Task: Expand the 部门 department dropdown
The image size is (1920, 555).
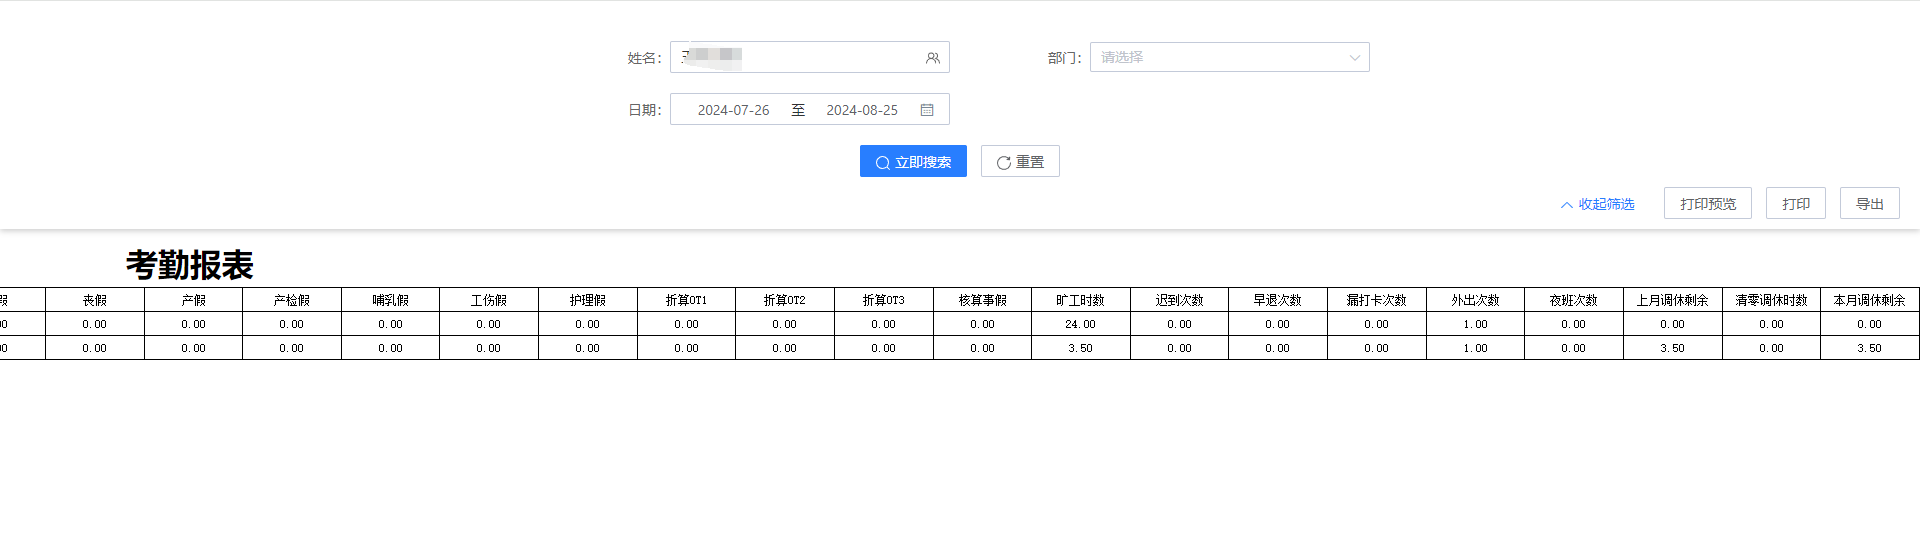Action: (x=1229, y=57)
